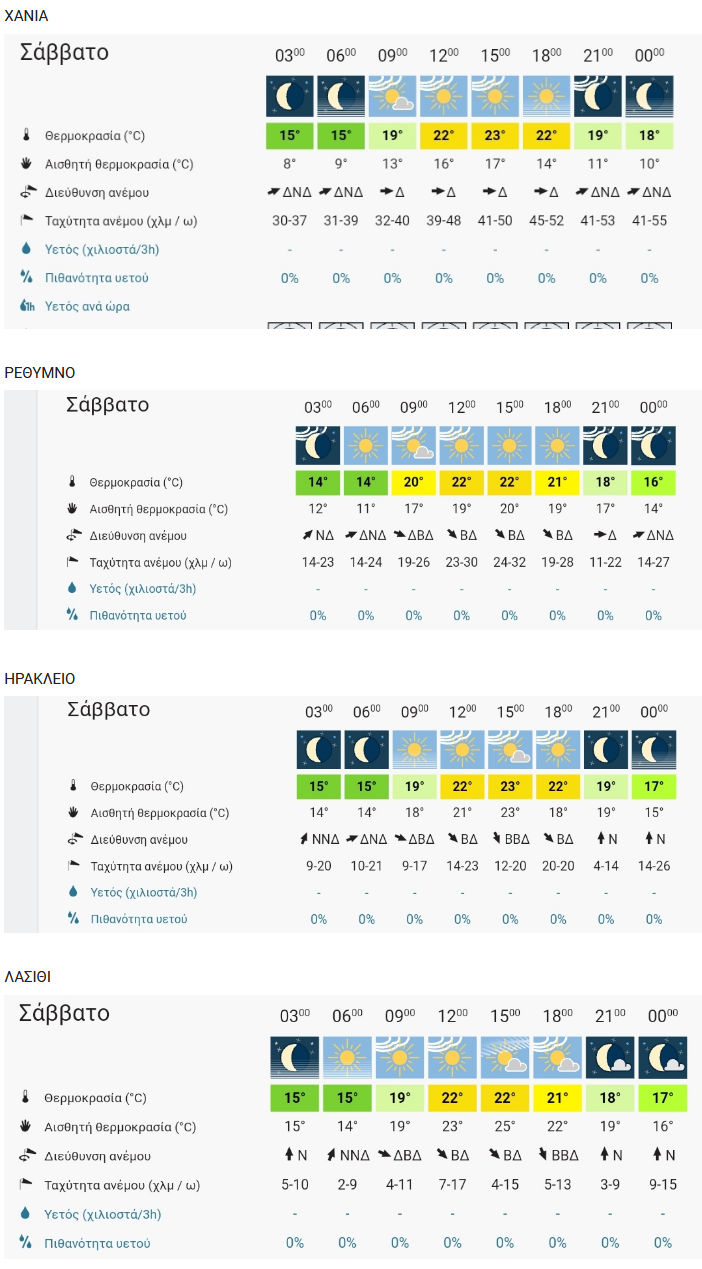Click ΡΕΘΥΜΝΟ's 20° temperature cell at 09:00

tap(414, 482)
